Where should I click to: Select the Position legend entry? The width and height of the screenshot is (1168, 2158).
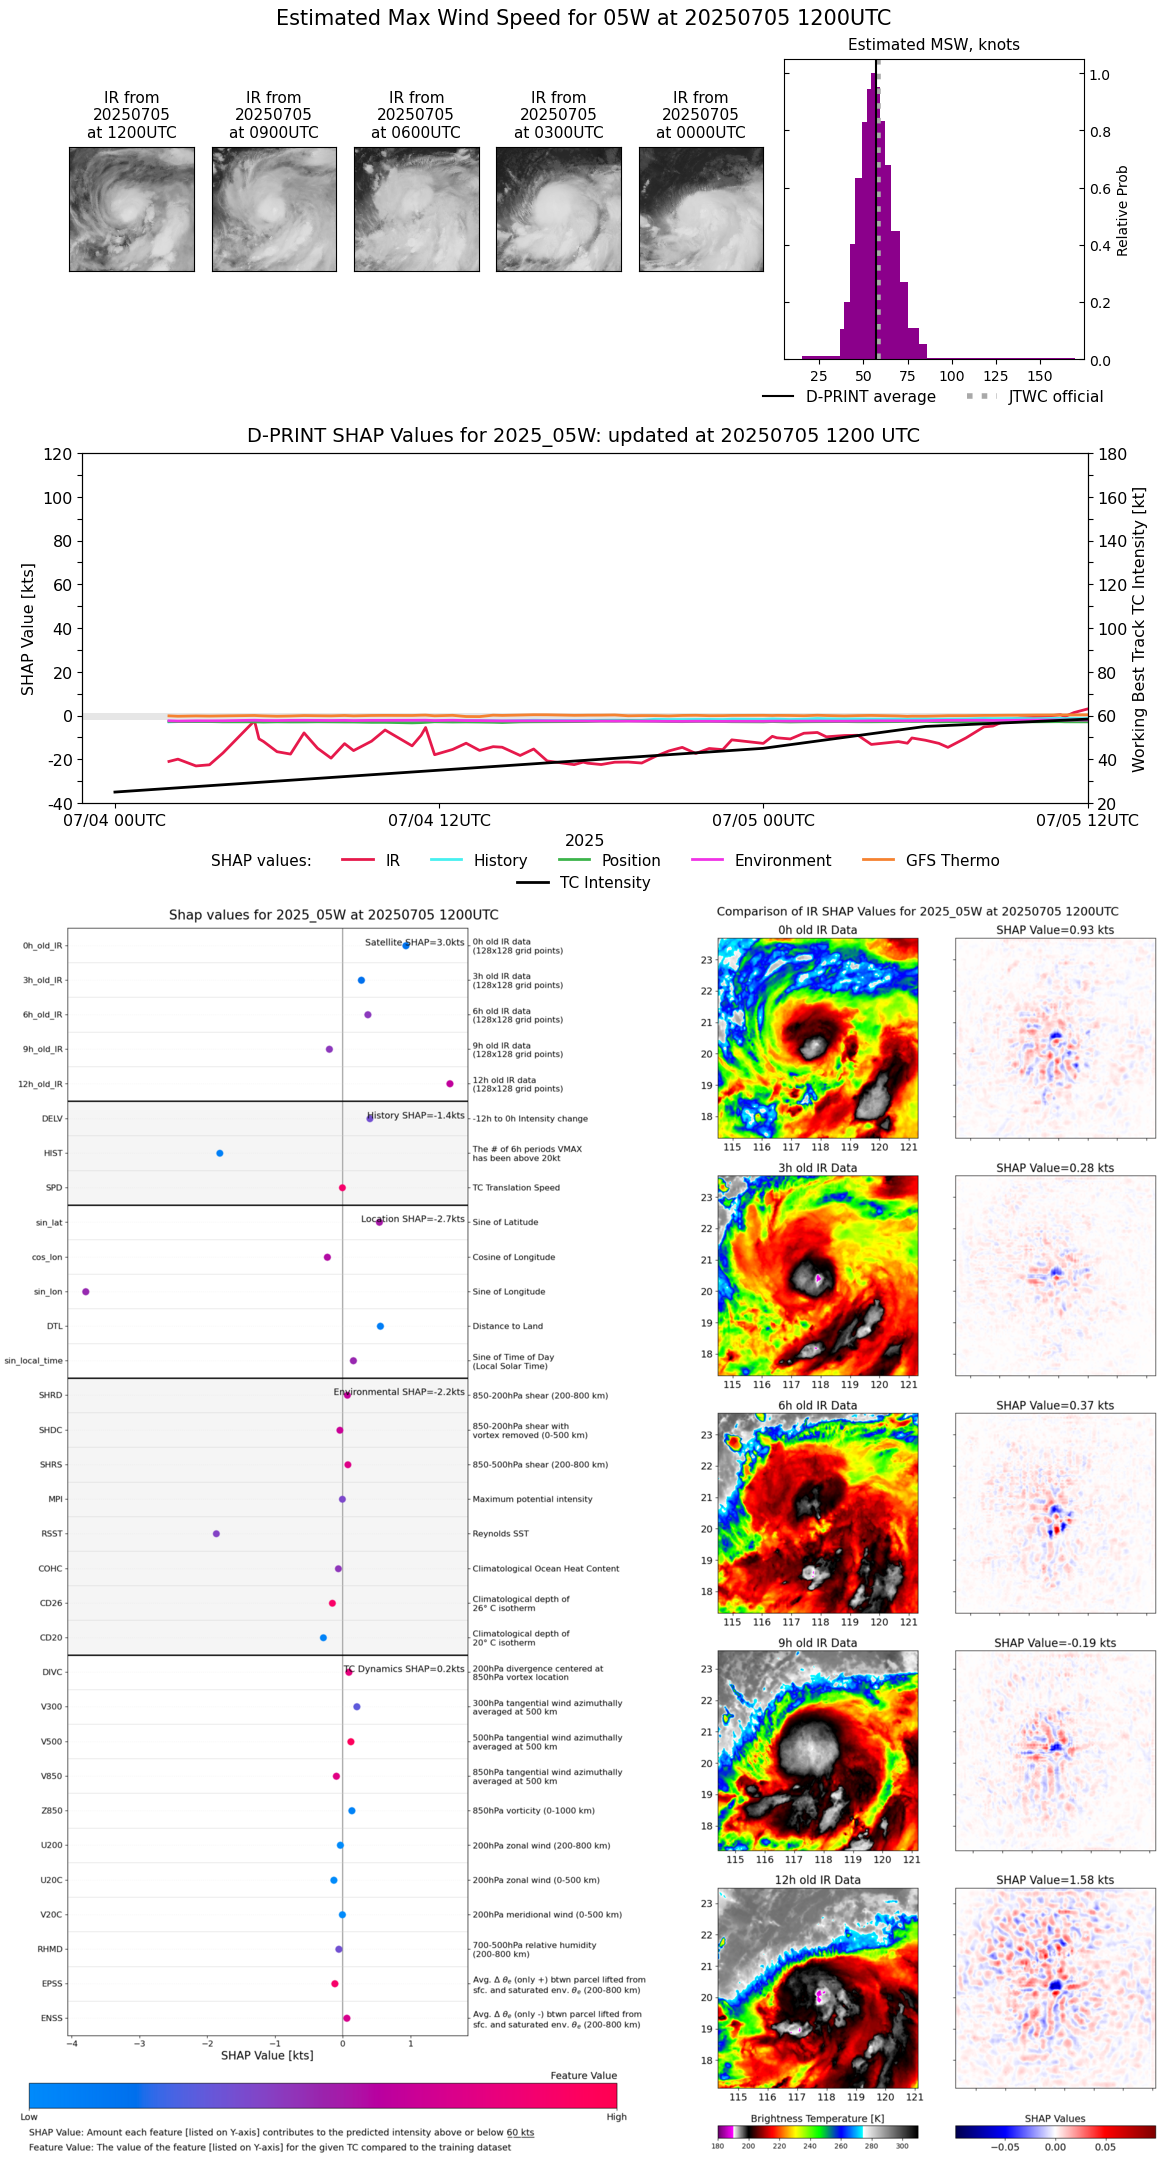click(608, 861)
